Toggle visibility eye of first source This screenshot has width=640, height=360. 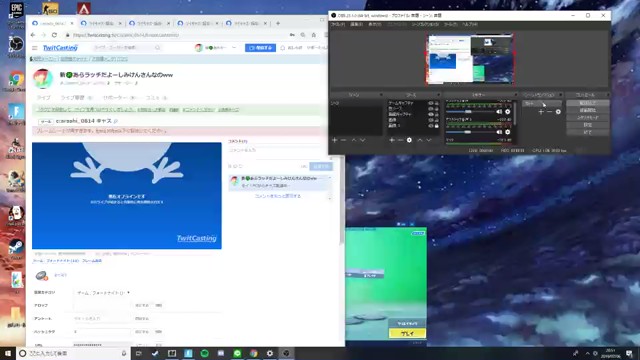click(x=431, y=103)
